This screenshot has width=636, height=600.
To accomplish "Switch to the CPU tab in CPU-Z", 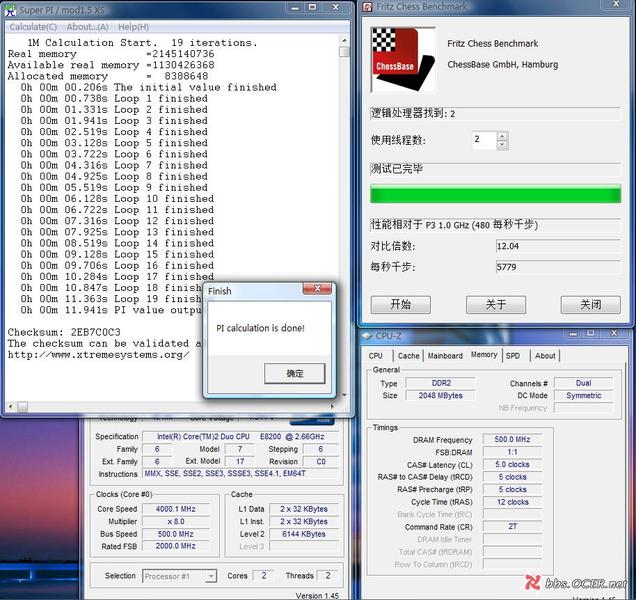I will [376, 356].
